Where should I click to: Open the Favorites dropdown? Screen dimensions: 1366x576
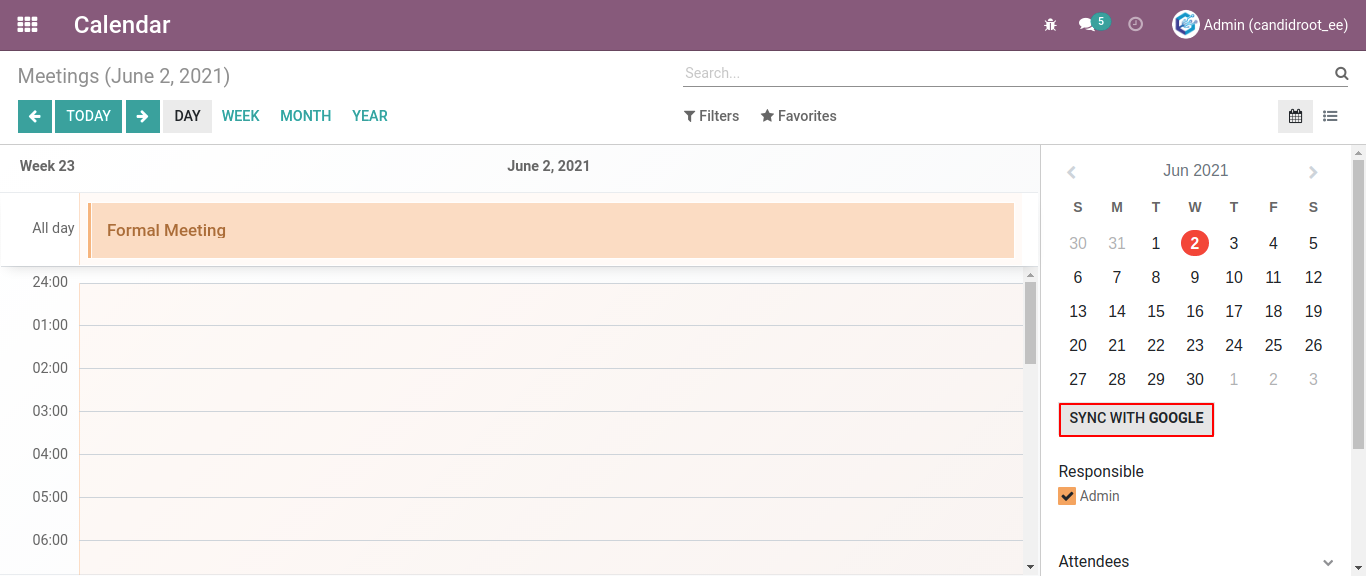798,116
